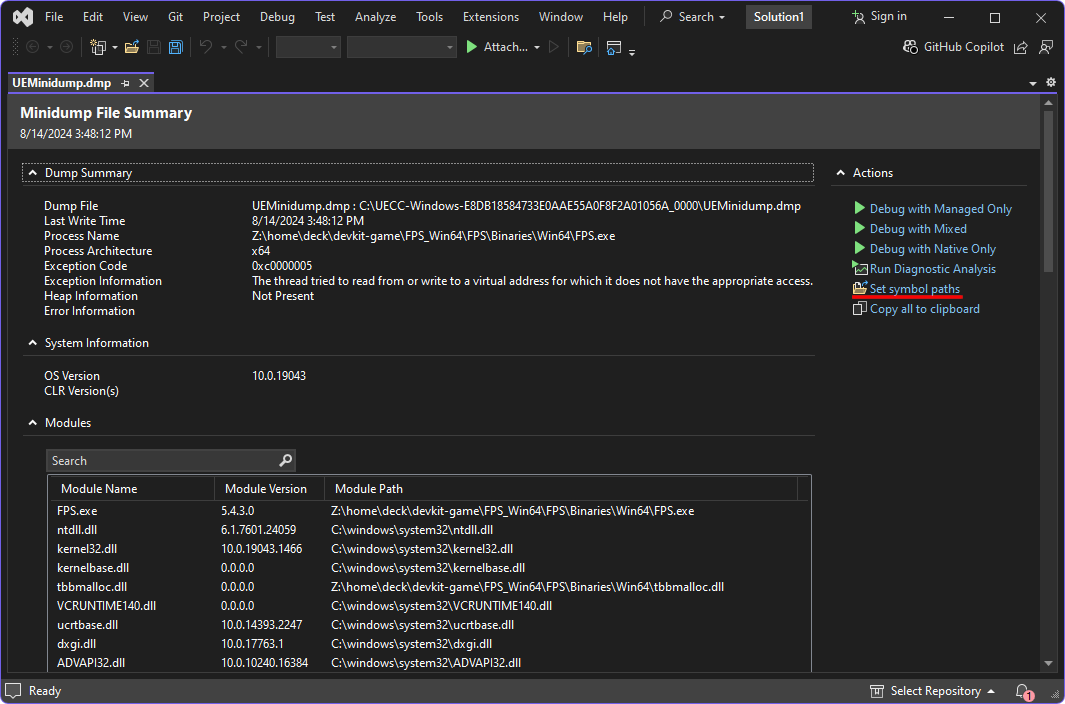Screen dimensions: 1065x704
Task: Click the New Project toolbar icon
Action: [x=98, y=47]
